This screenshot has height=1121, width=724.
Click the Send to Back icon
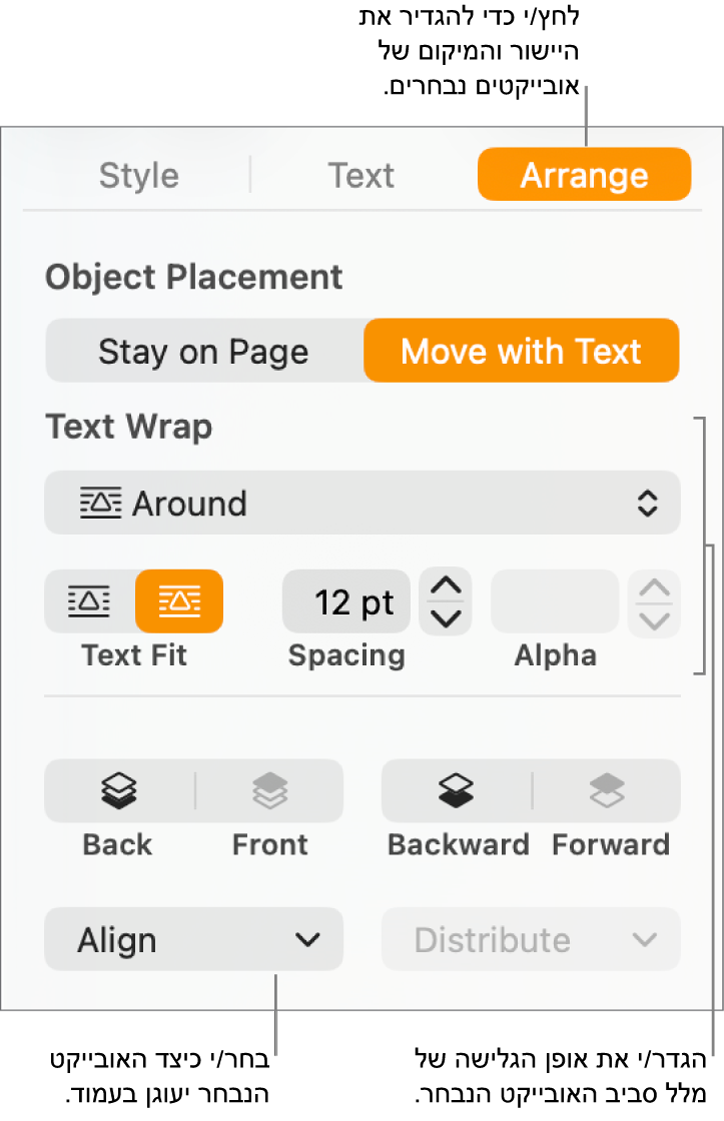(x=119, y=791)
